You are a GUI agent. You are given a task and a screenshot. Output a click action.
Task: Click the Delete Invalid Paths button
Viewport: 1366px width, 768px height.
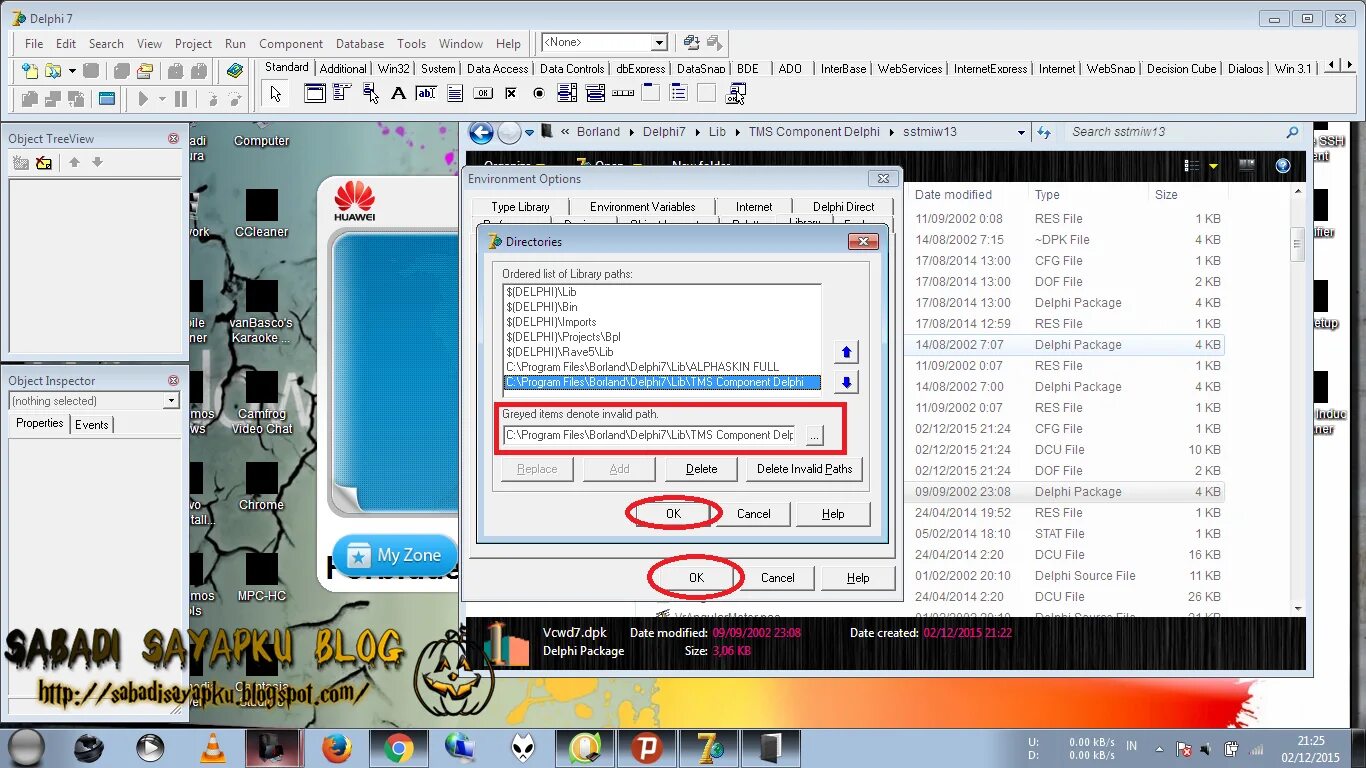click(x=804, y=469)
